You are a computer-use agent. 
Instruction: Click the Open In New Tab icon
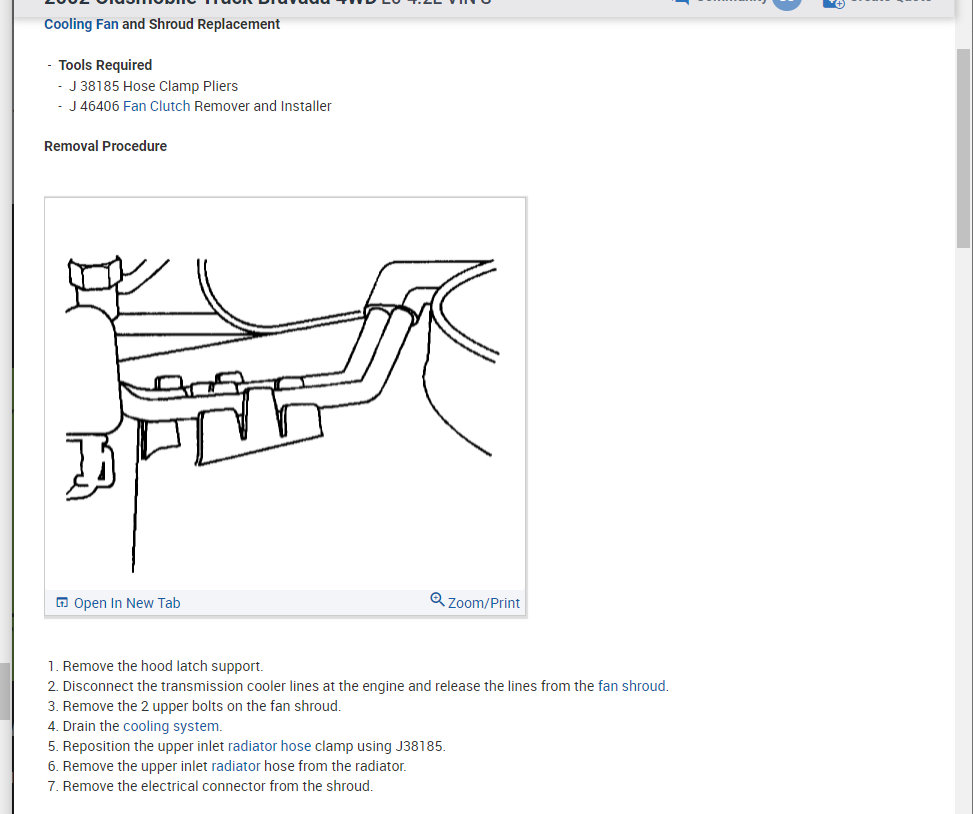pos(62,602)
